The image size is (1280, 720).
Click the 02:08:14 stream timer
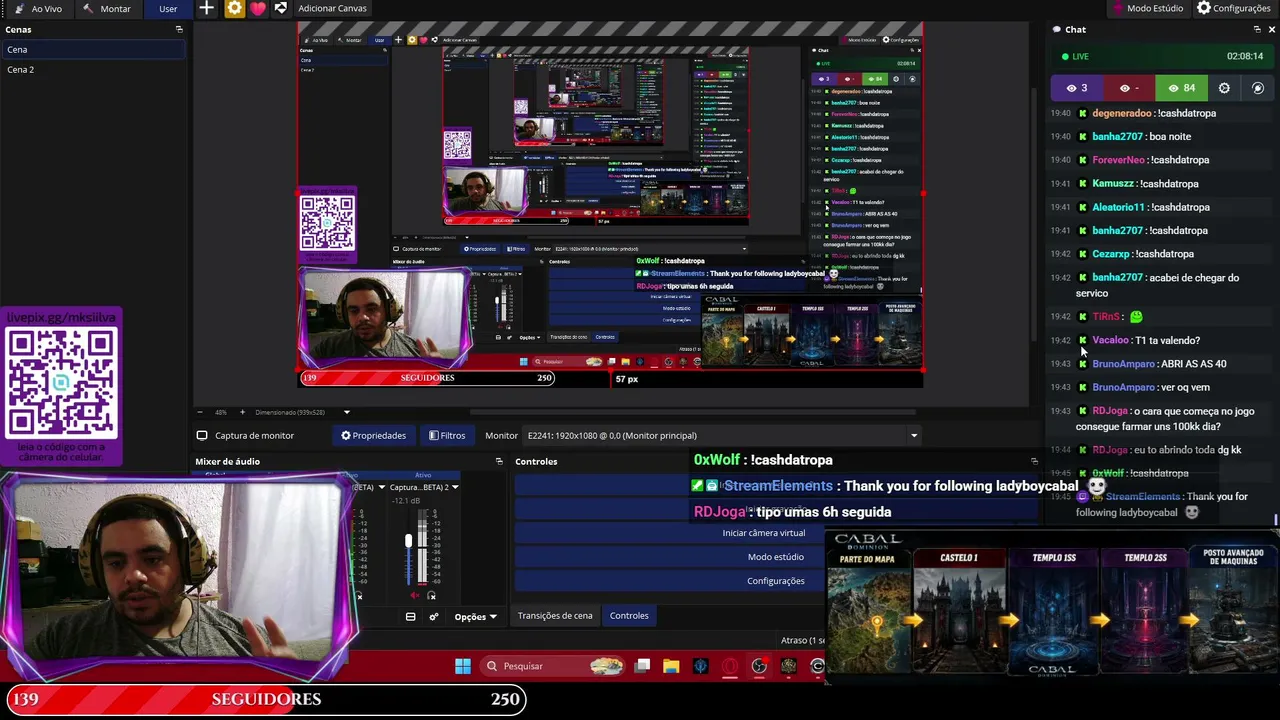pos(1245,57)
